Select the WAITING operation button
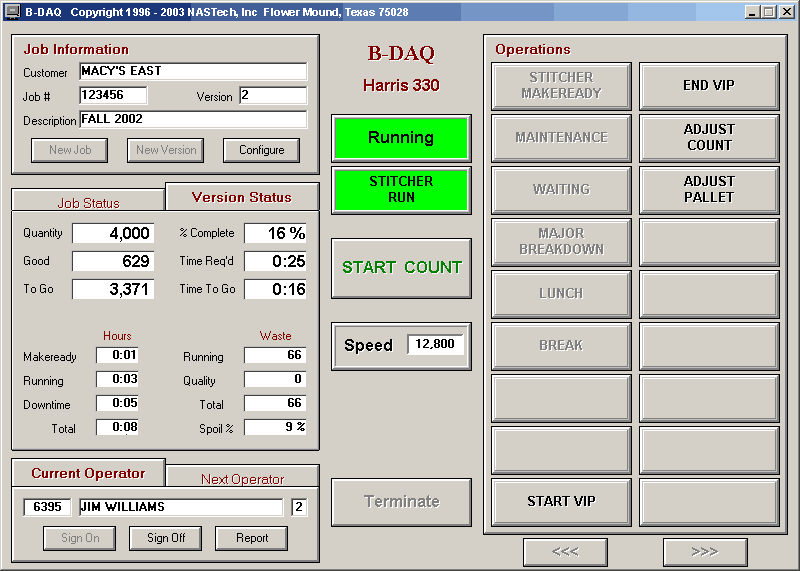800x571 pixels. pos(561,190)
